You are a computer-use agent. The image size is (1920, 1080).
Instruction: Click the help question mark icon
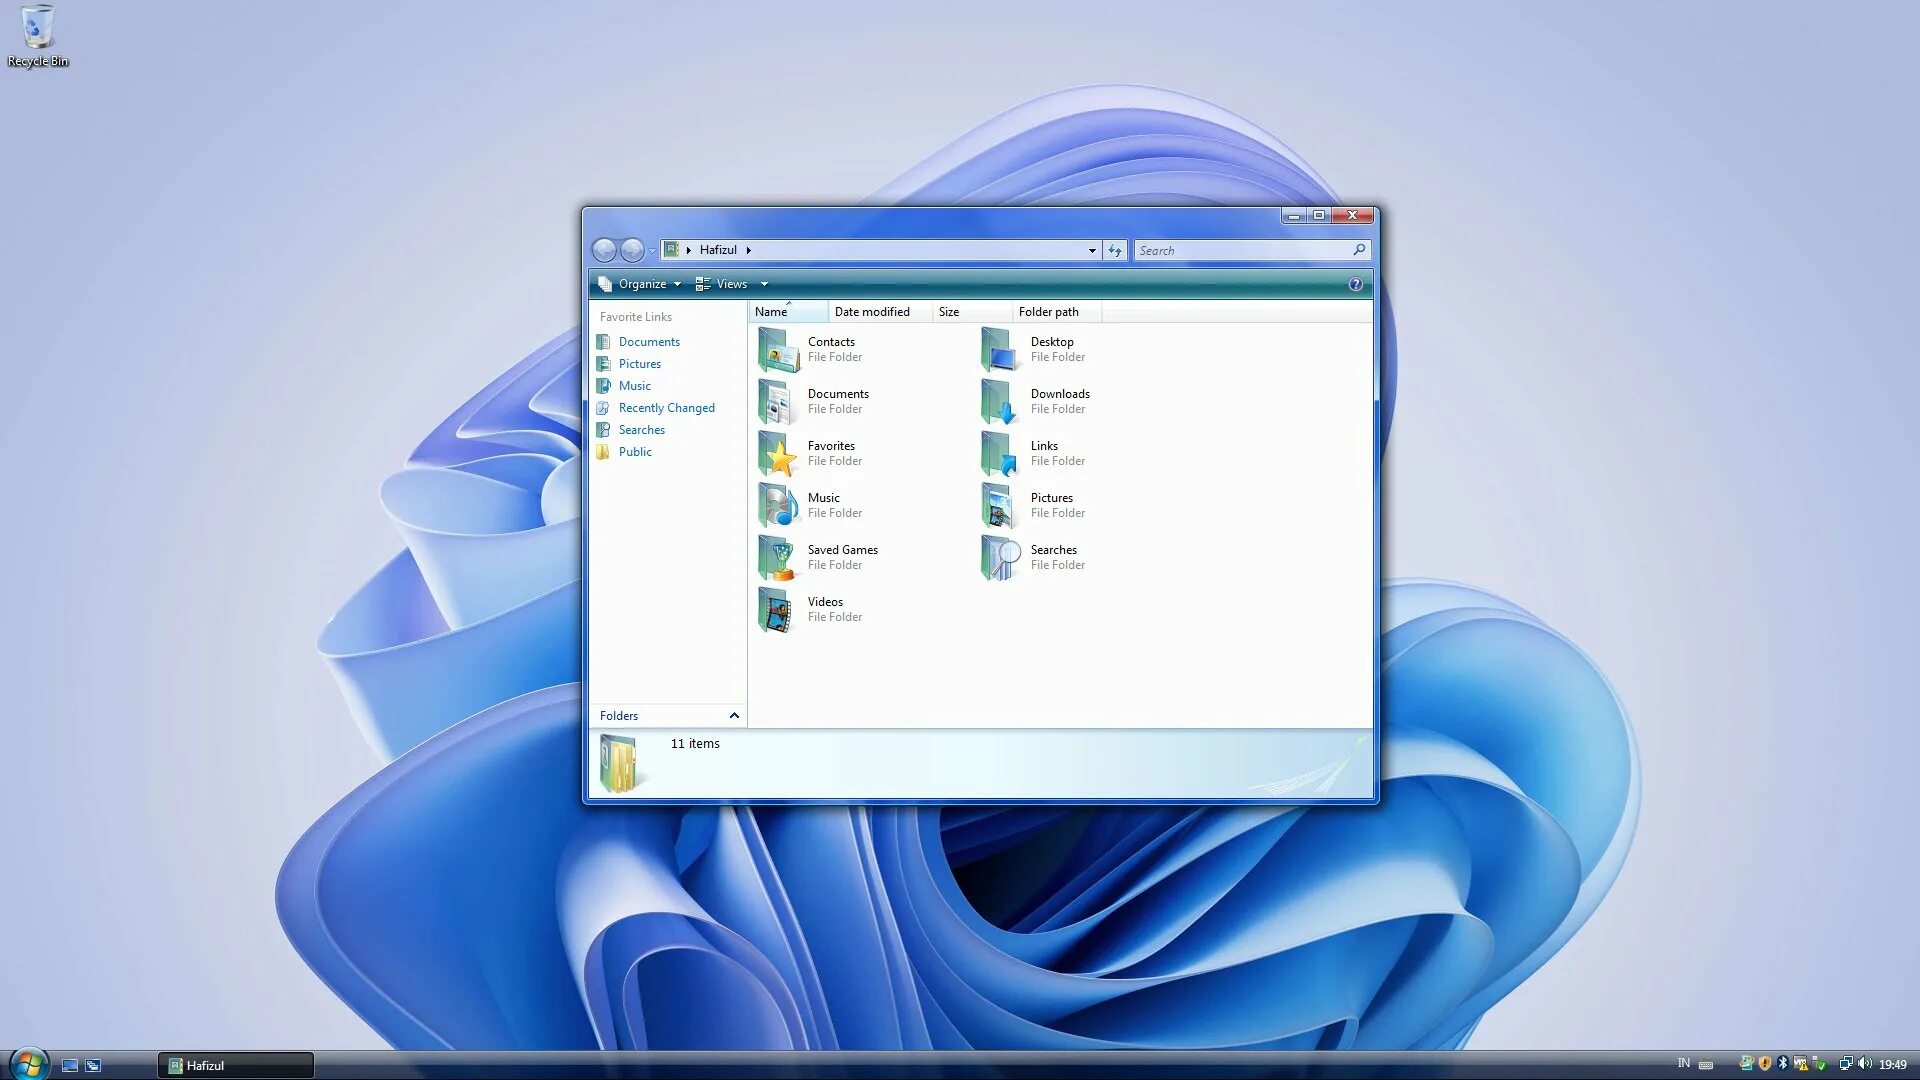[x=1355, y=284]
